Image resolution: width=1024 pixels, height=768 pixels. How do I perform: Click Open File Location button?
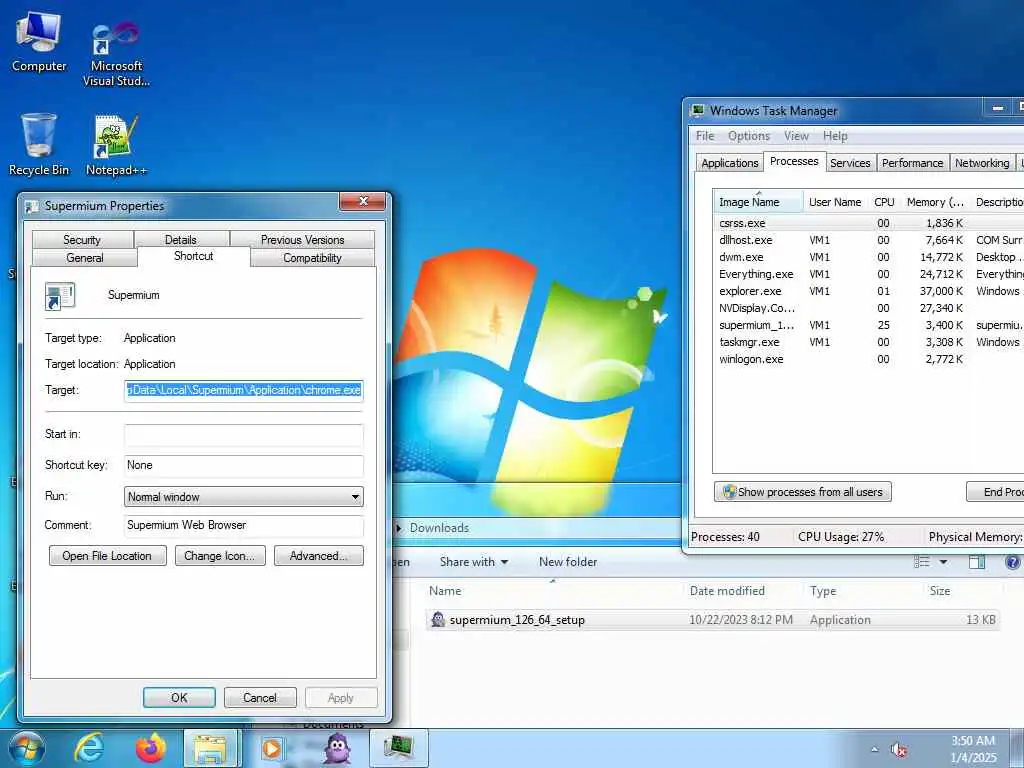(107, 556)
